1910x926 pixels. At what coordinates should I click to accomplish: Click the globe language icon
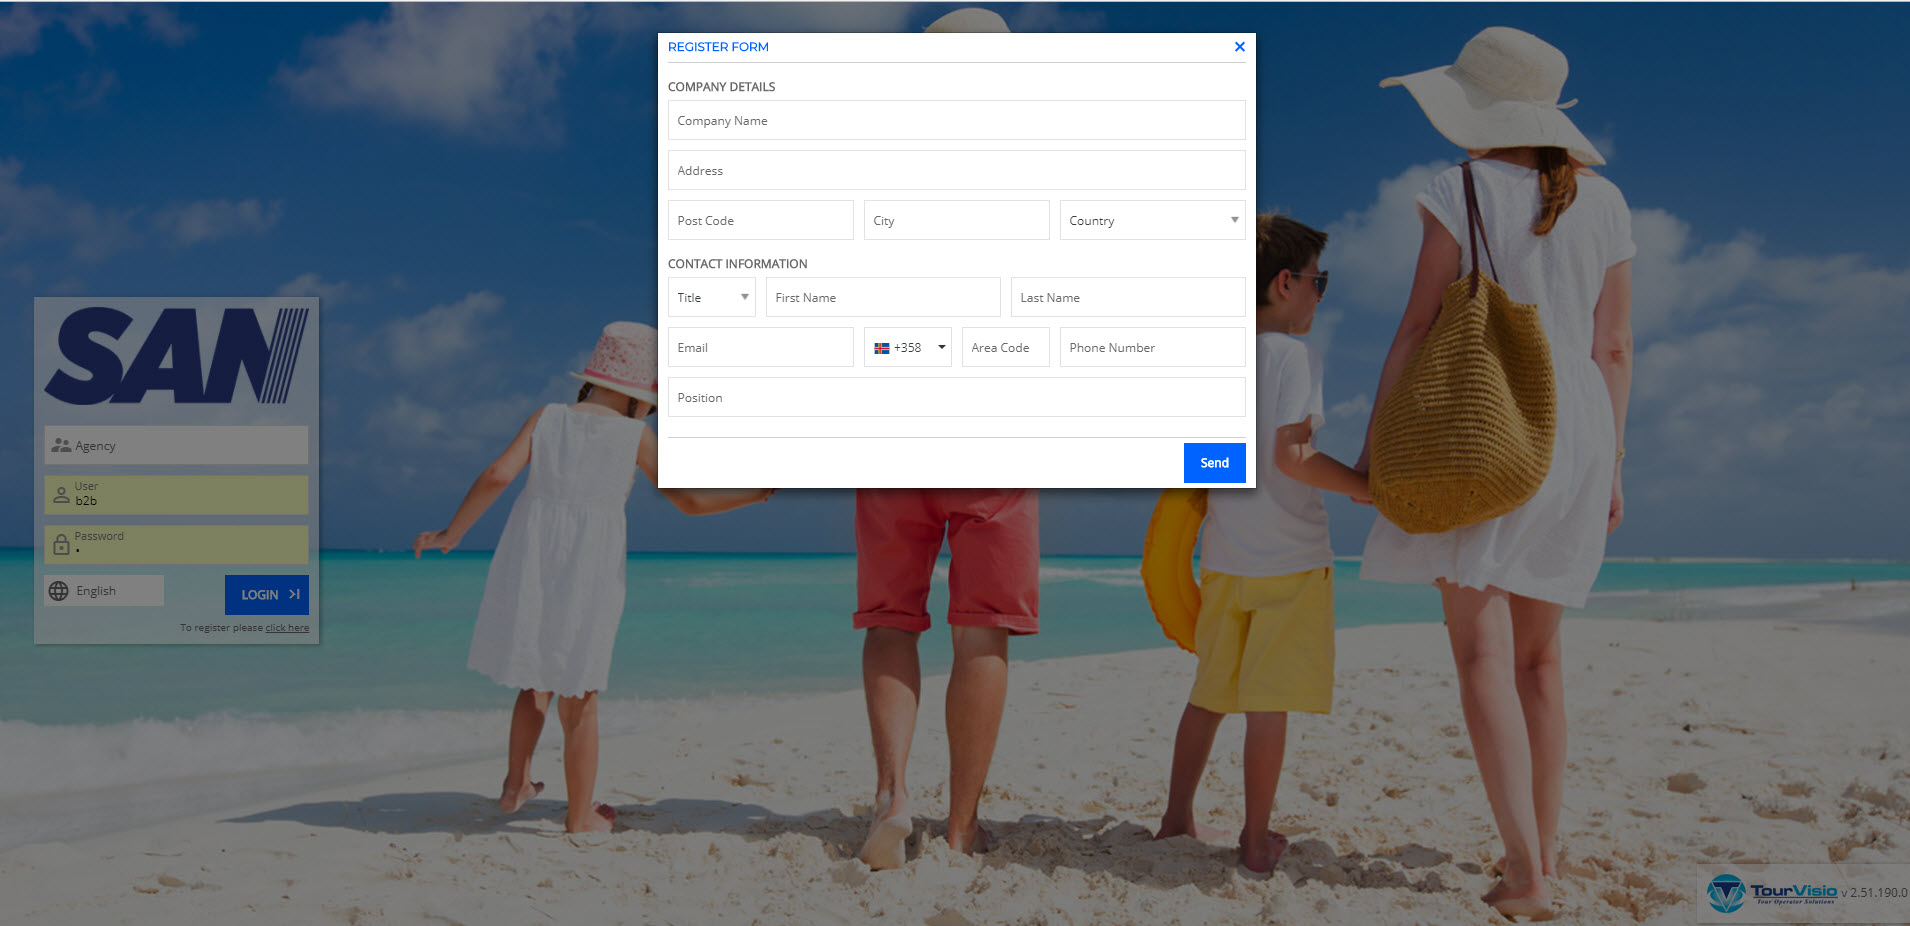pos(59,591)
